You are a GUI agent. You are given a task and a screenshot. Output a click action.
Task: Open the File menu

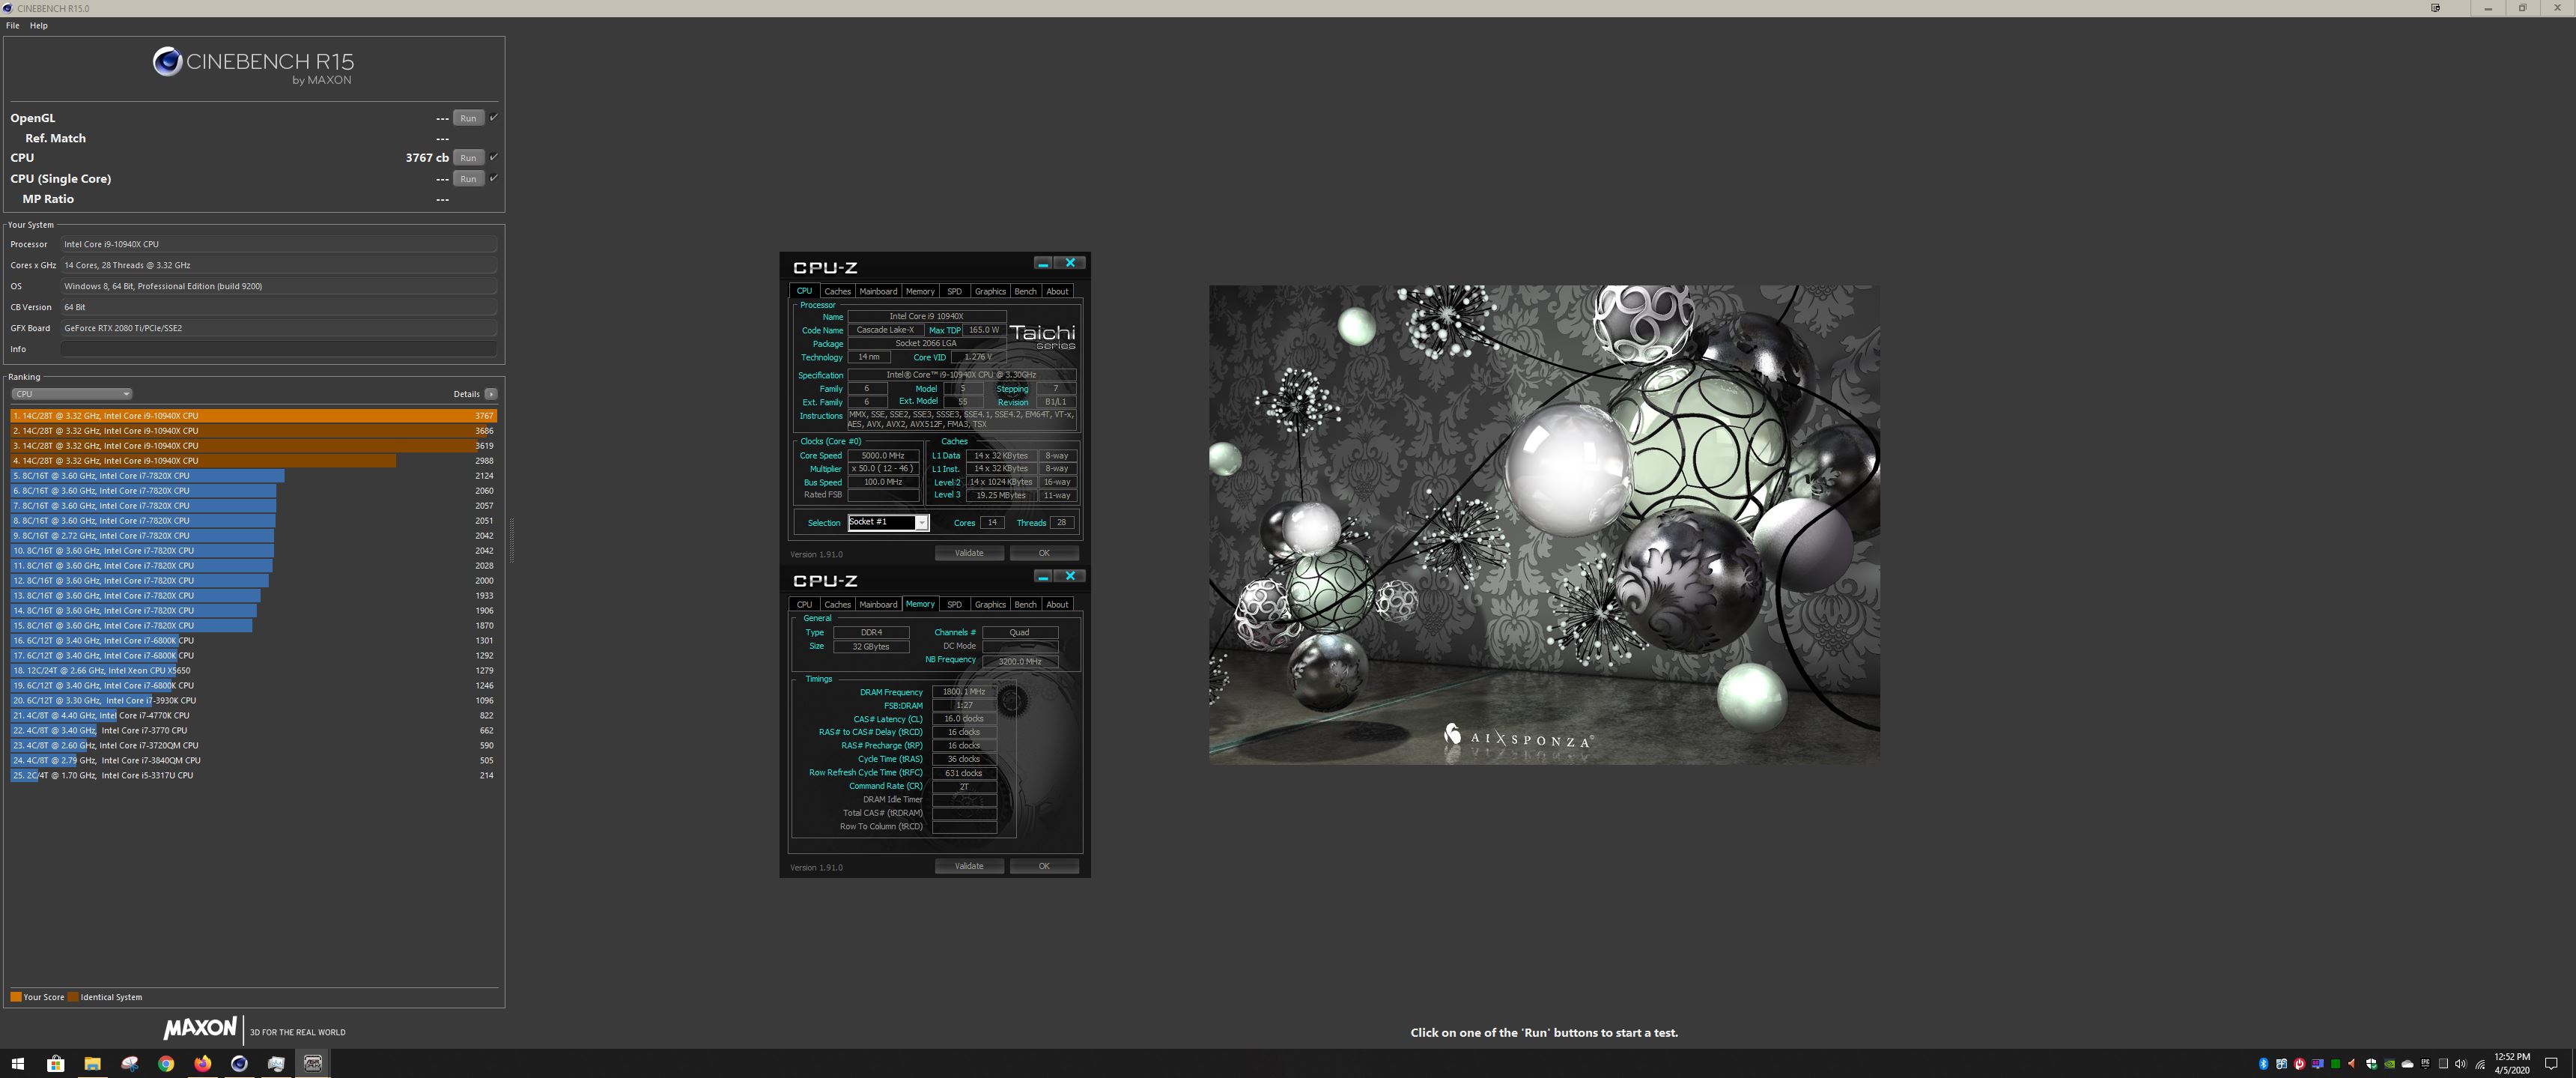pos(13,26)
